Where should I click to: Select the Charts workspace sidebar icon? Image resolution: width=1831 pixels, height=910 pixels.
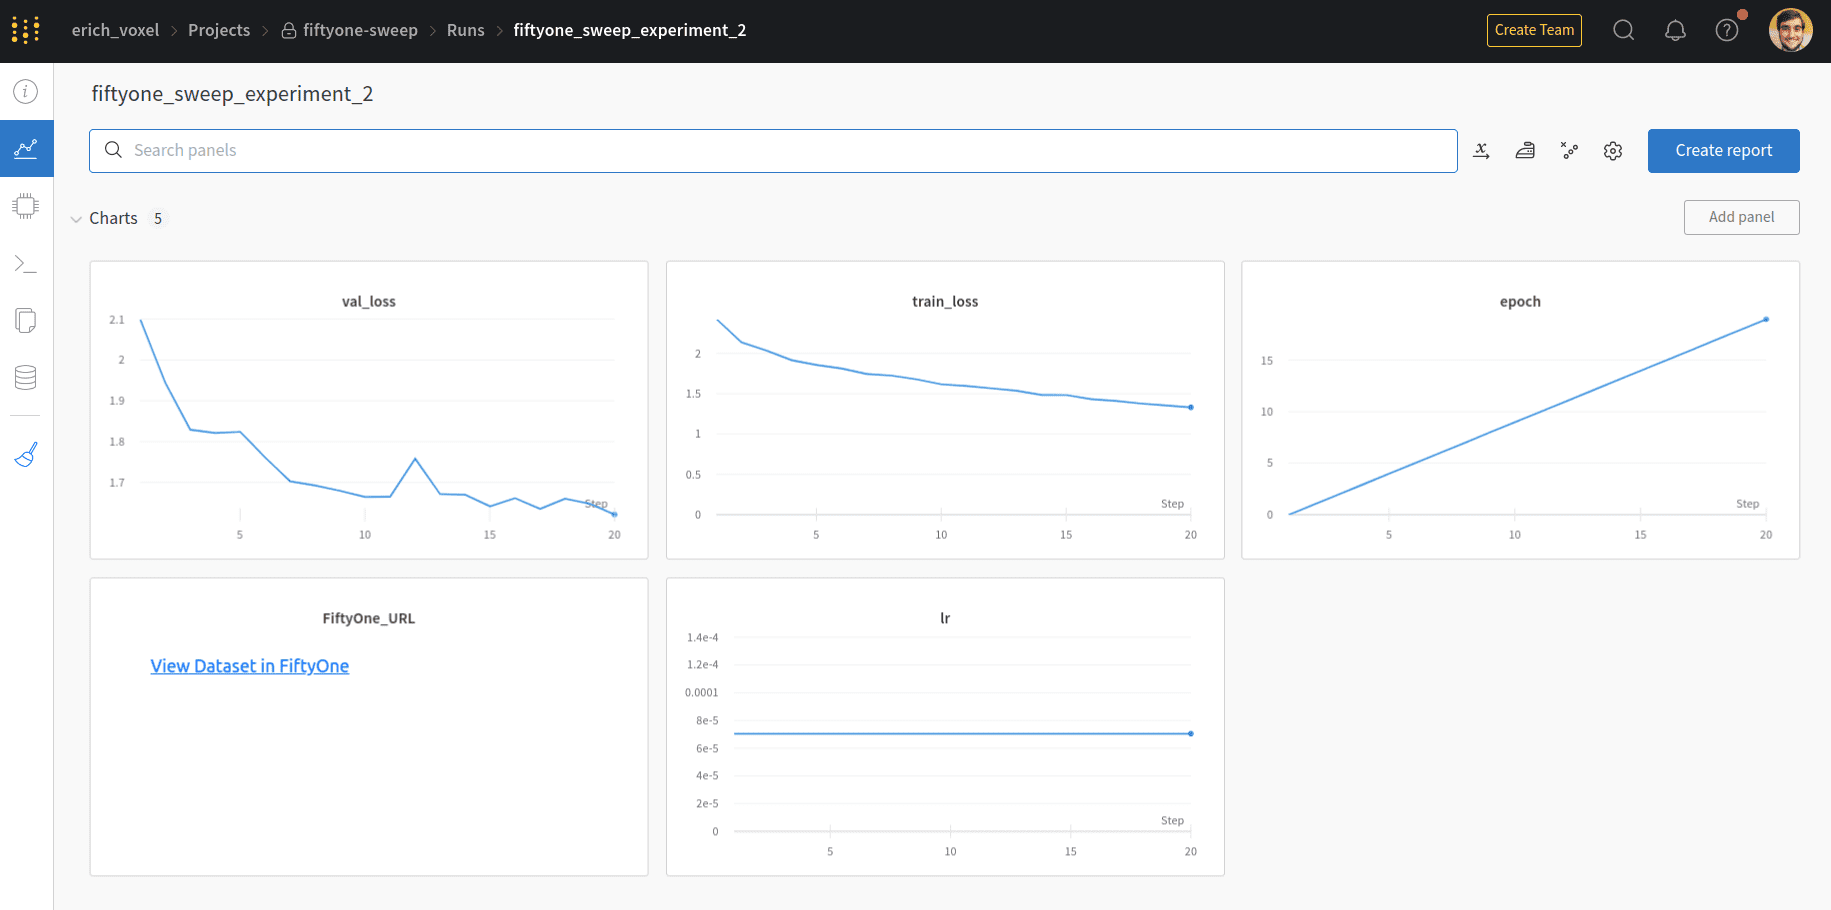click(26, 149)
